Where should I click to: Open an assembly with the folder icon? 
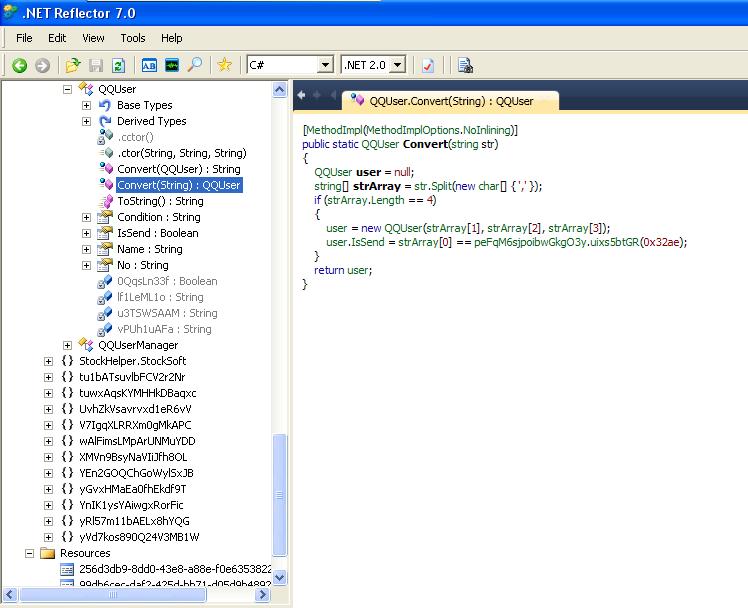coord(73,65)
